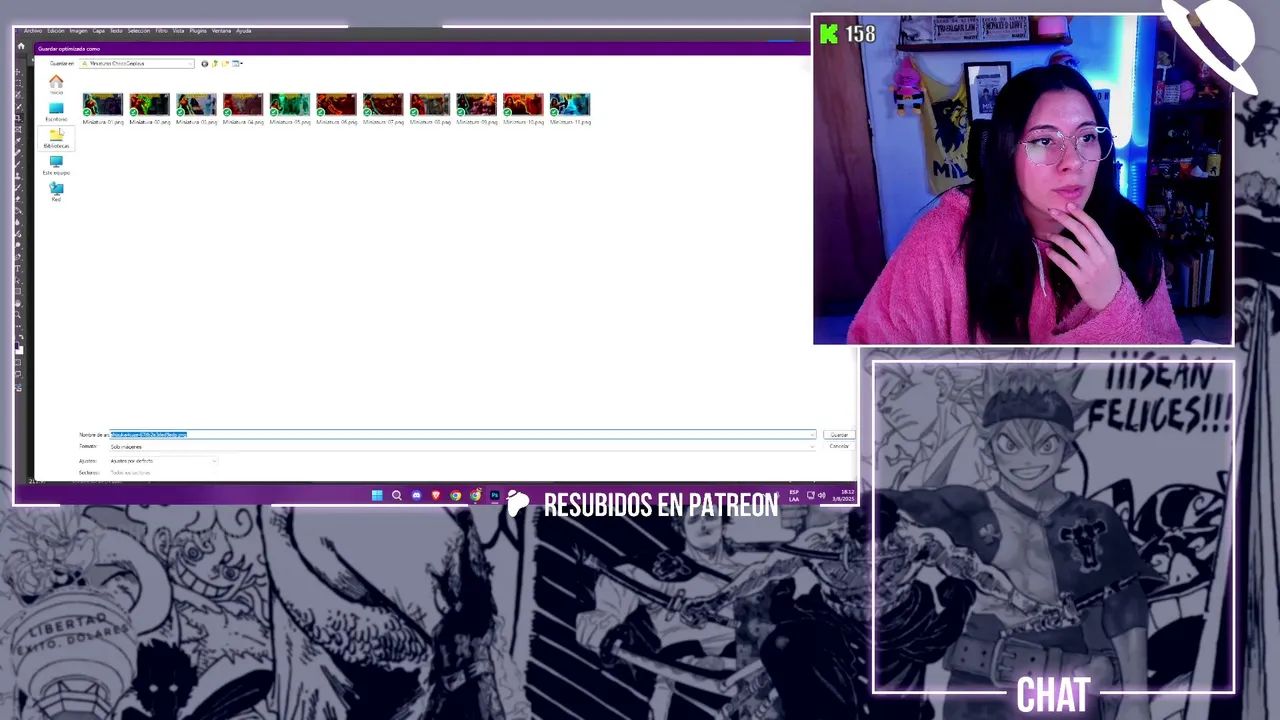Open Red network location in sidebar
This screenshot has height=720, width=1280.
coord(56,192)
